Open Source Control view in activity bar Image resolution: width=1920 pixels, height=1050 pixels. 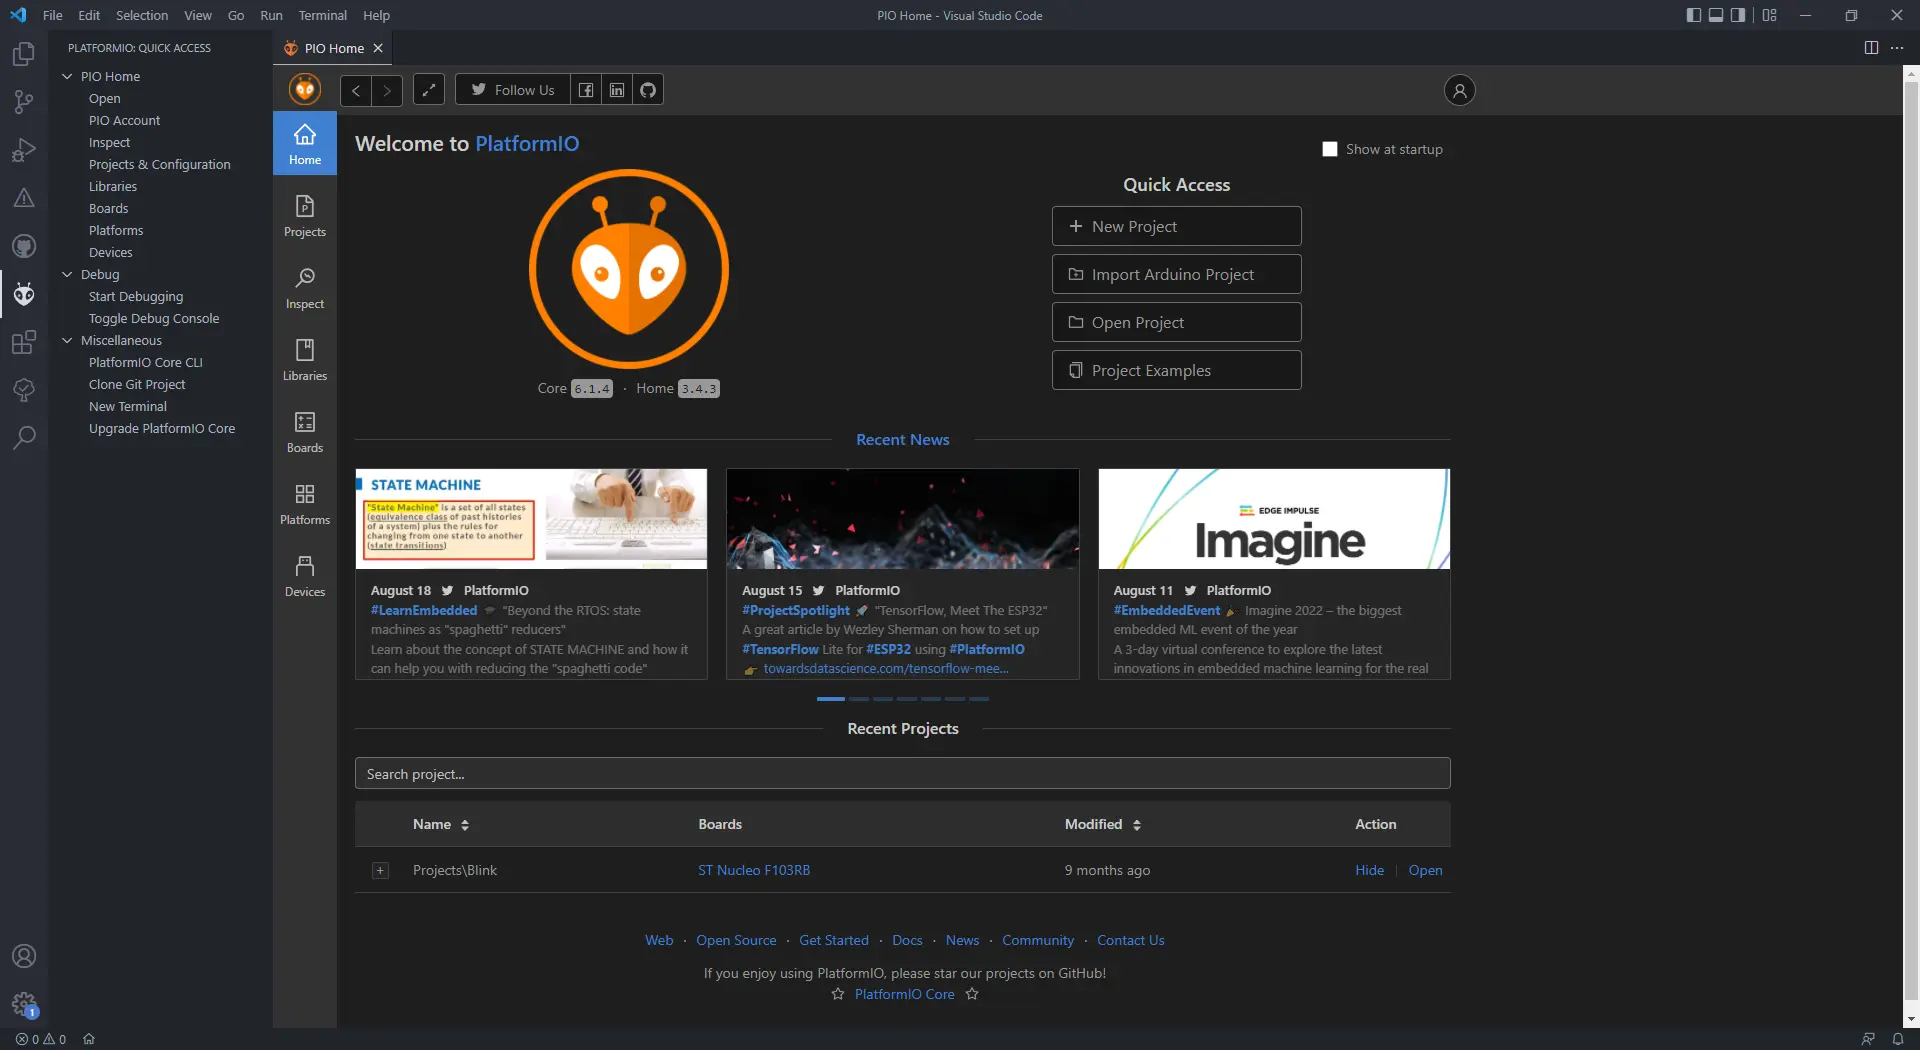[x=24, y=102]
